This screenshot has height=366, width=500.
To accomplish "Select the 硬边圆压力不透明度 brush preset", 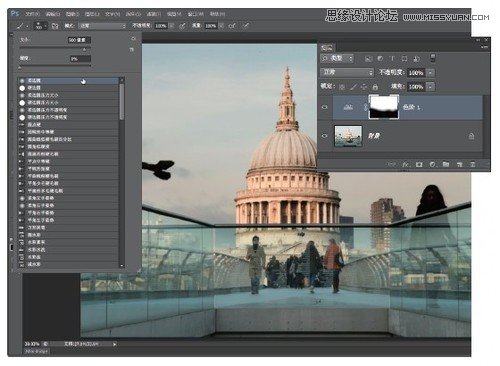I will tap(68, 117).
